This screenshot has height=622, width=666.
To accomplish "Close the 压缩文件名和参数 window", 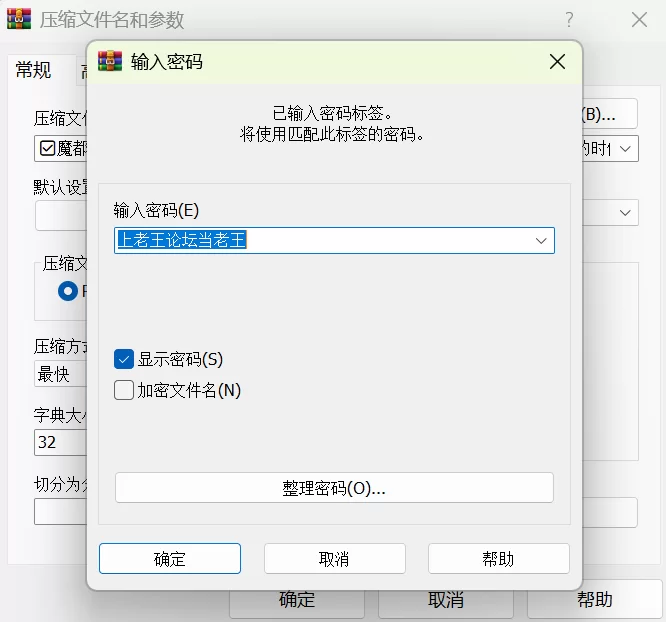I will coord(639,20).
